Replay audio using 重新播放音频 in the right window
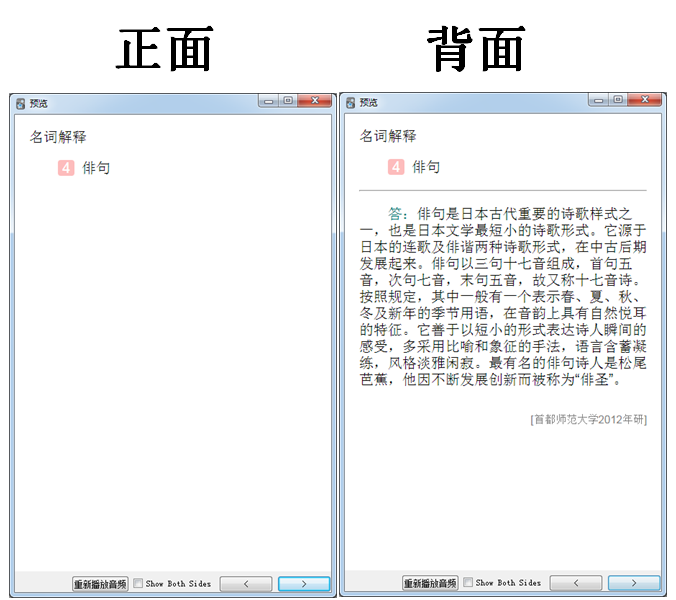The height and width of the screenshot is (600, 676). [x=430, y=583]
